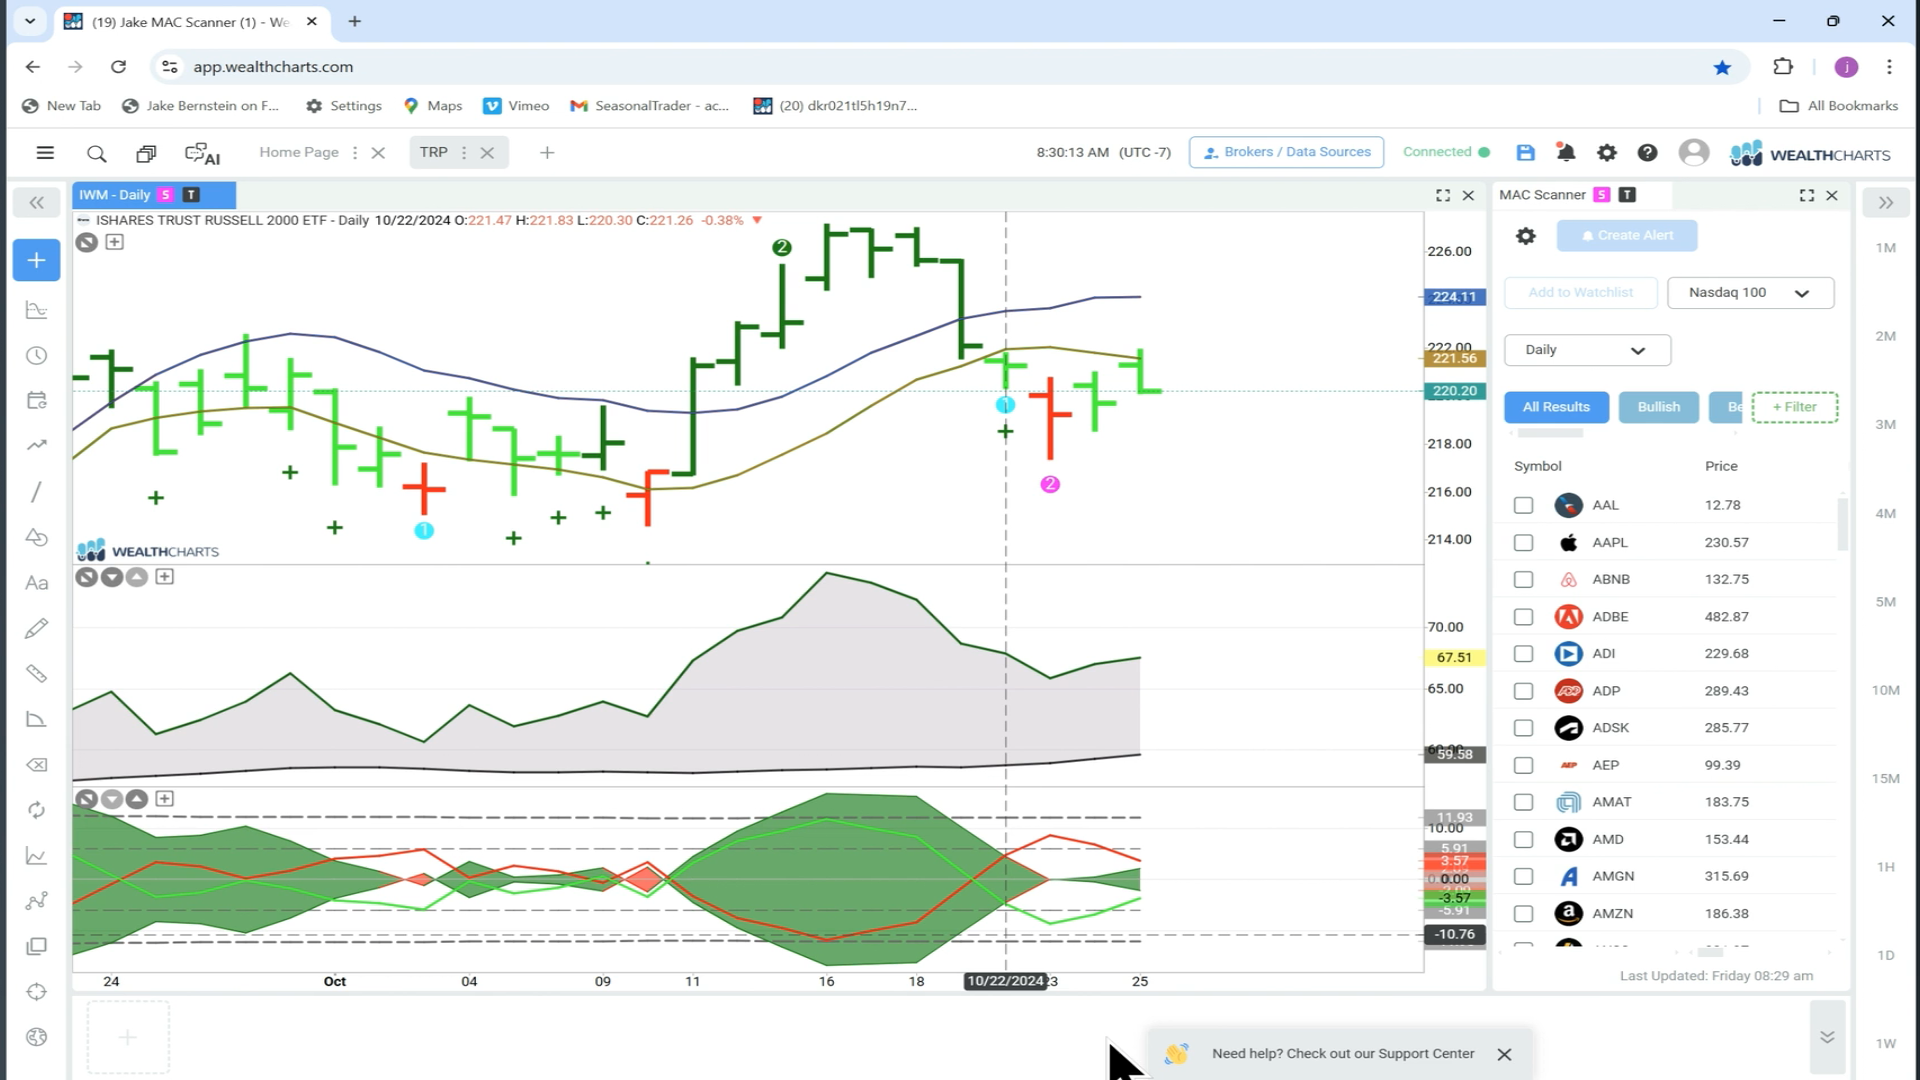Image resolution: width=1920 pixels, height=1080 pixels.
Task: Click the crosshair target tool in left toolbar
Action: (36, 991)
